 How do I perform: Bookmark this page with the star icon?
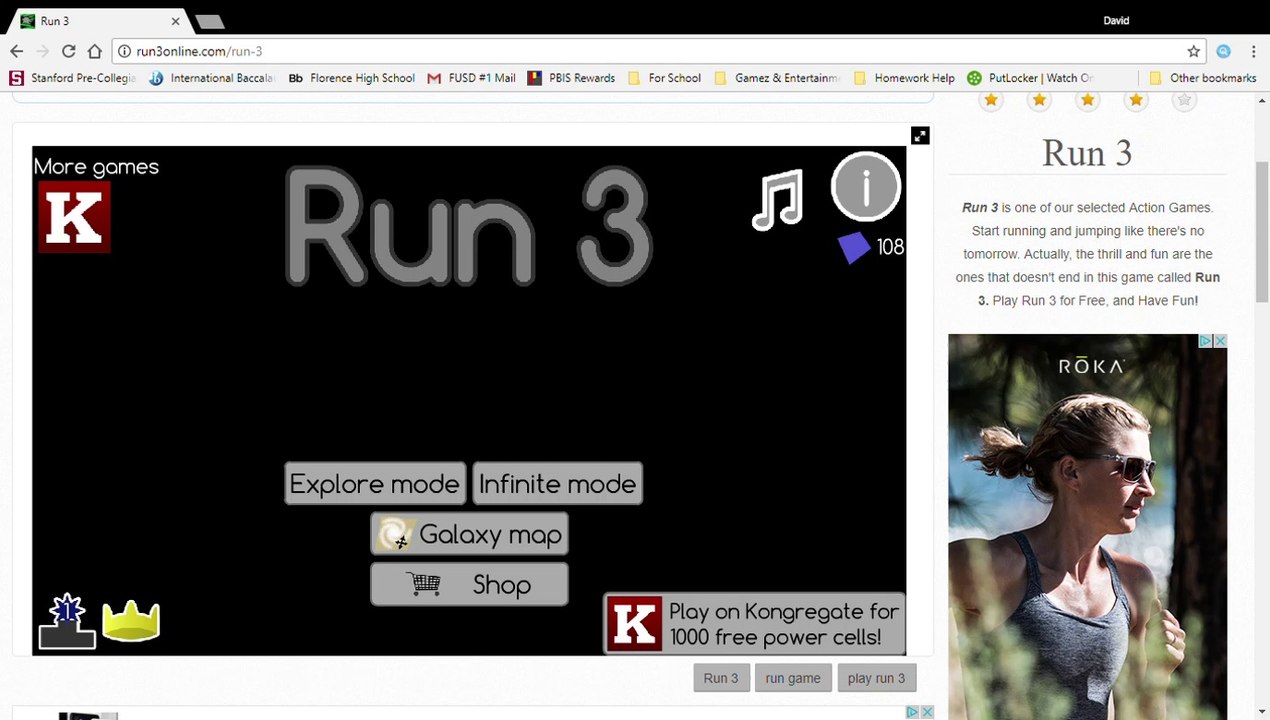point(1193,51)
